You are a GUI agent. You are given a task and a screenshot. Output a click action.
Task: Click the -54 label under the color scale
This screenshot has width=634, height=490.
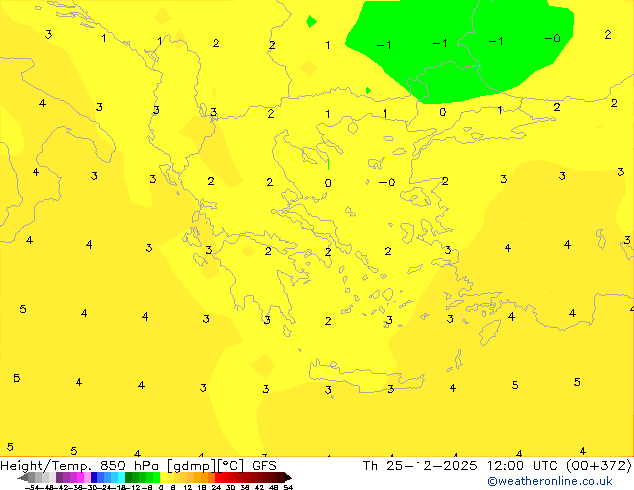coord(32,487)
